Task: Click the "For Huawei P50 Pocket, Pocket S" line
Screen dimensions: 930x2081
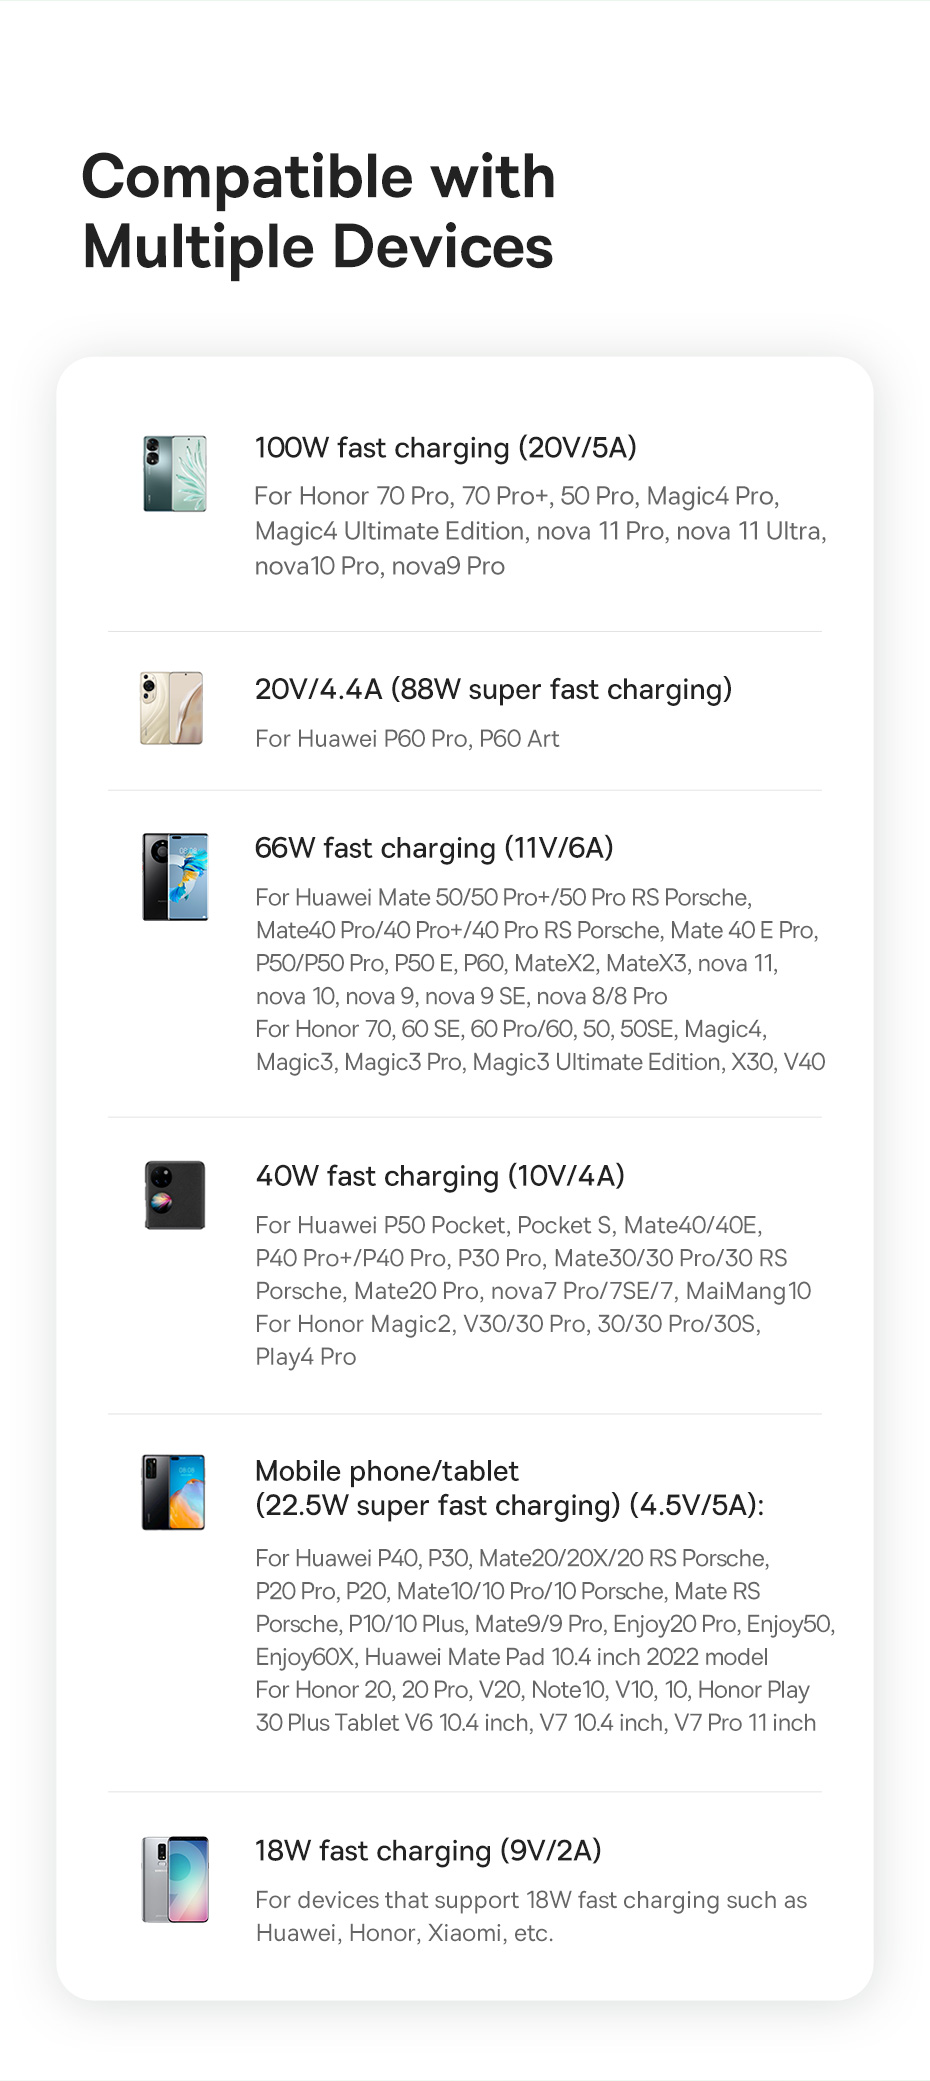Action: point(508,1225)
